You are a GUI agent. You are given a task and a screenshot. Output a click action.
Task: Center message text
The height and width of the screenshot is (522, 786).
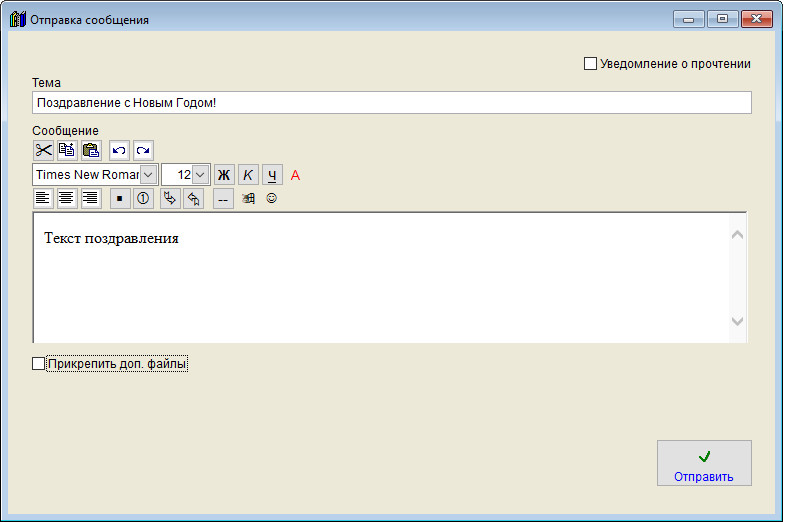[x=67, y=199]
